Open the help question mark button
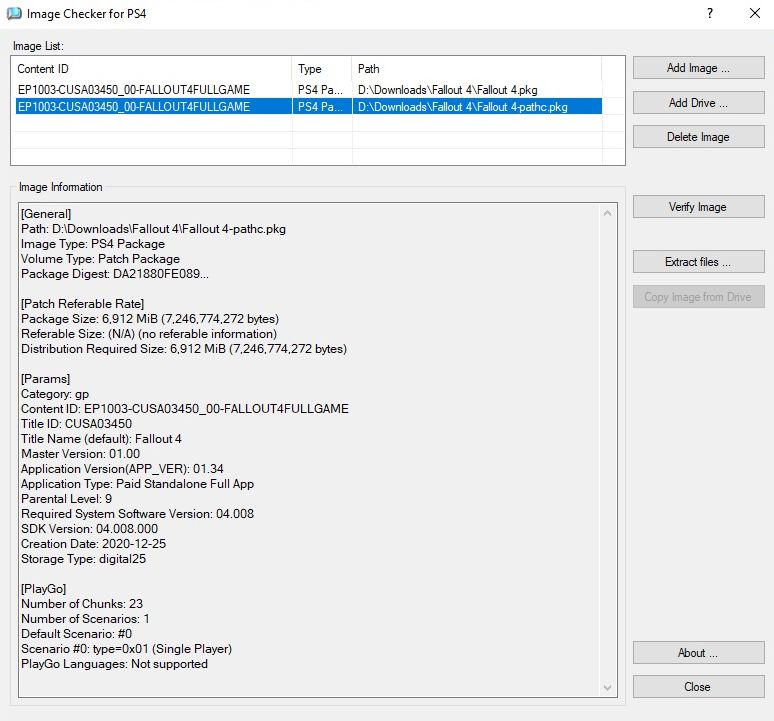This screenshot has width=774, height=721. (x=710, y=13)
